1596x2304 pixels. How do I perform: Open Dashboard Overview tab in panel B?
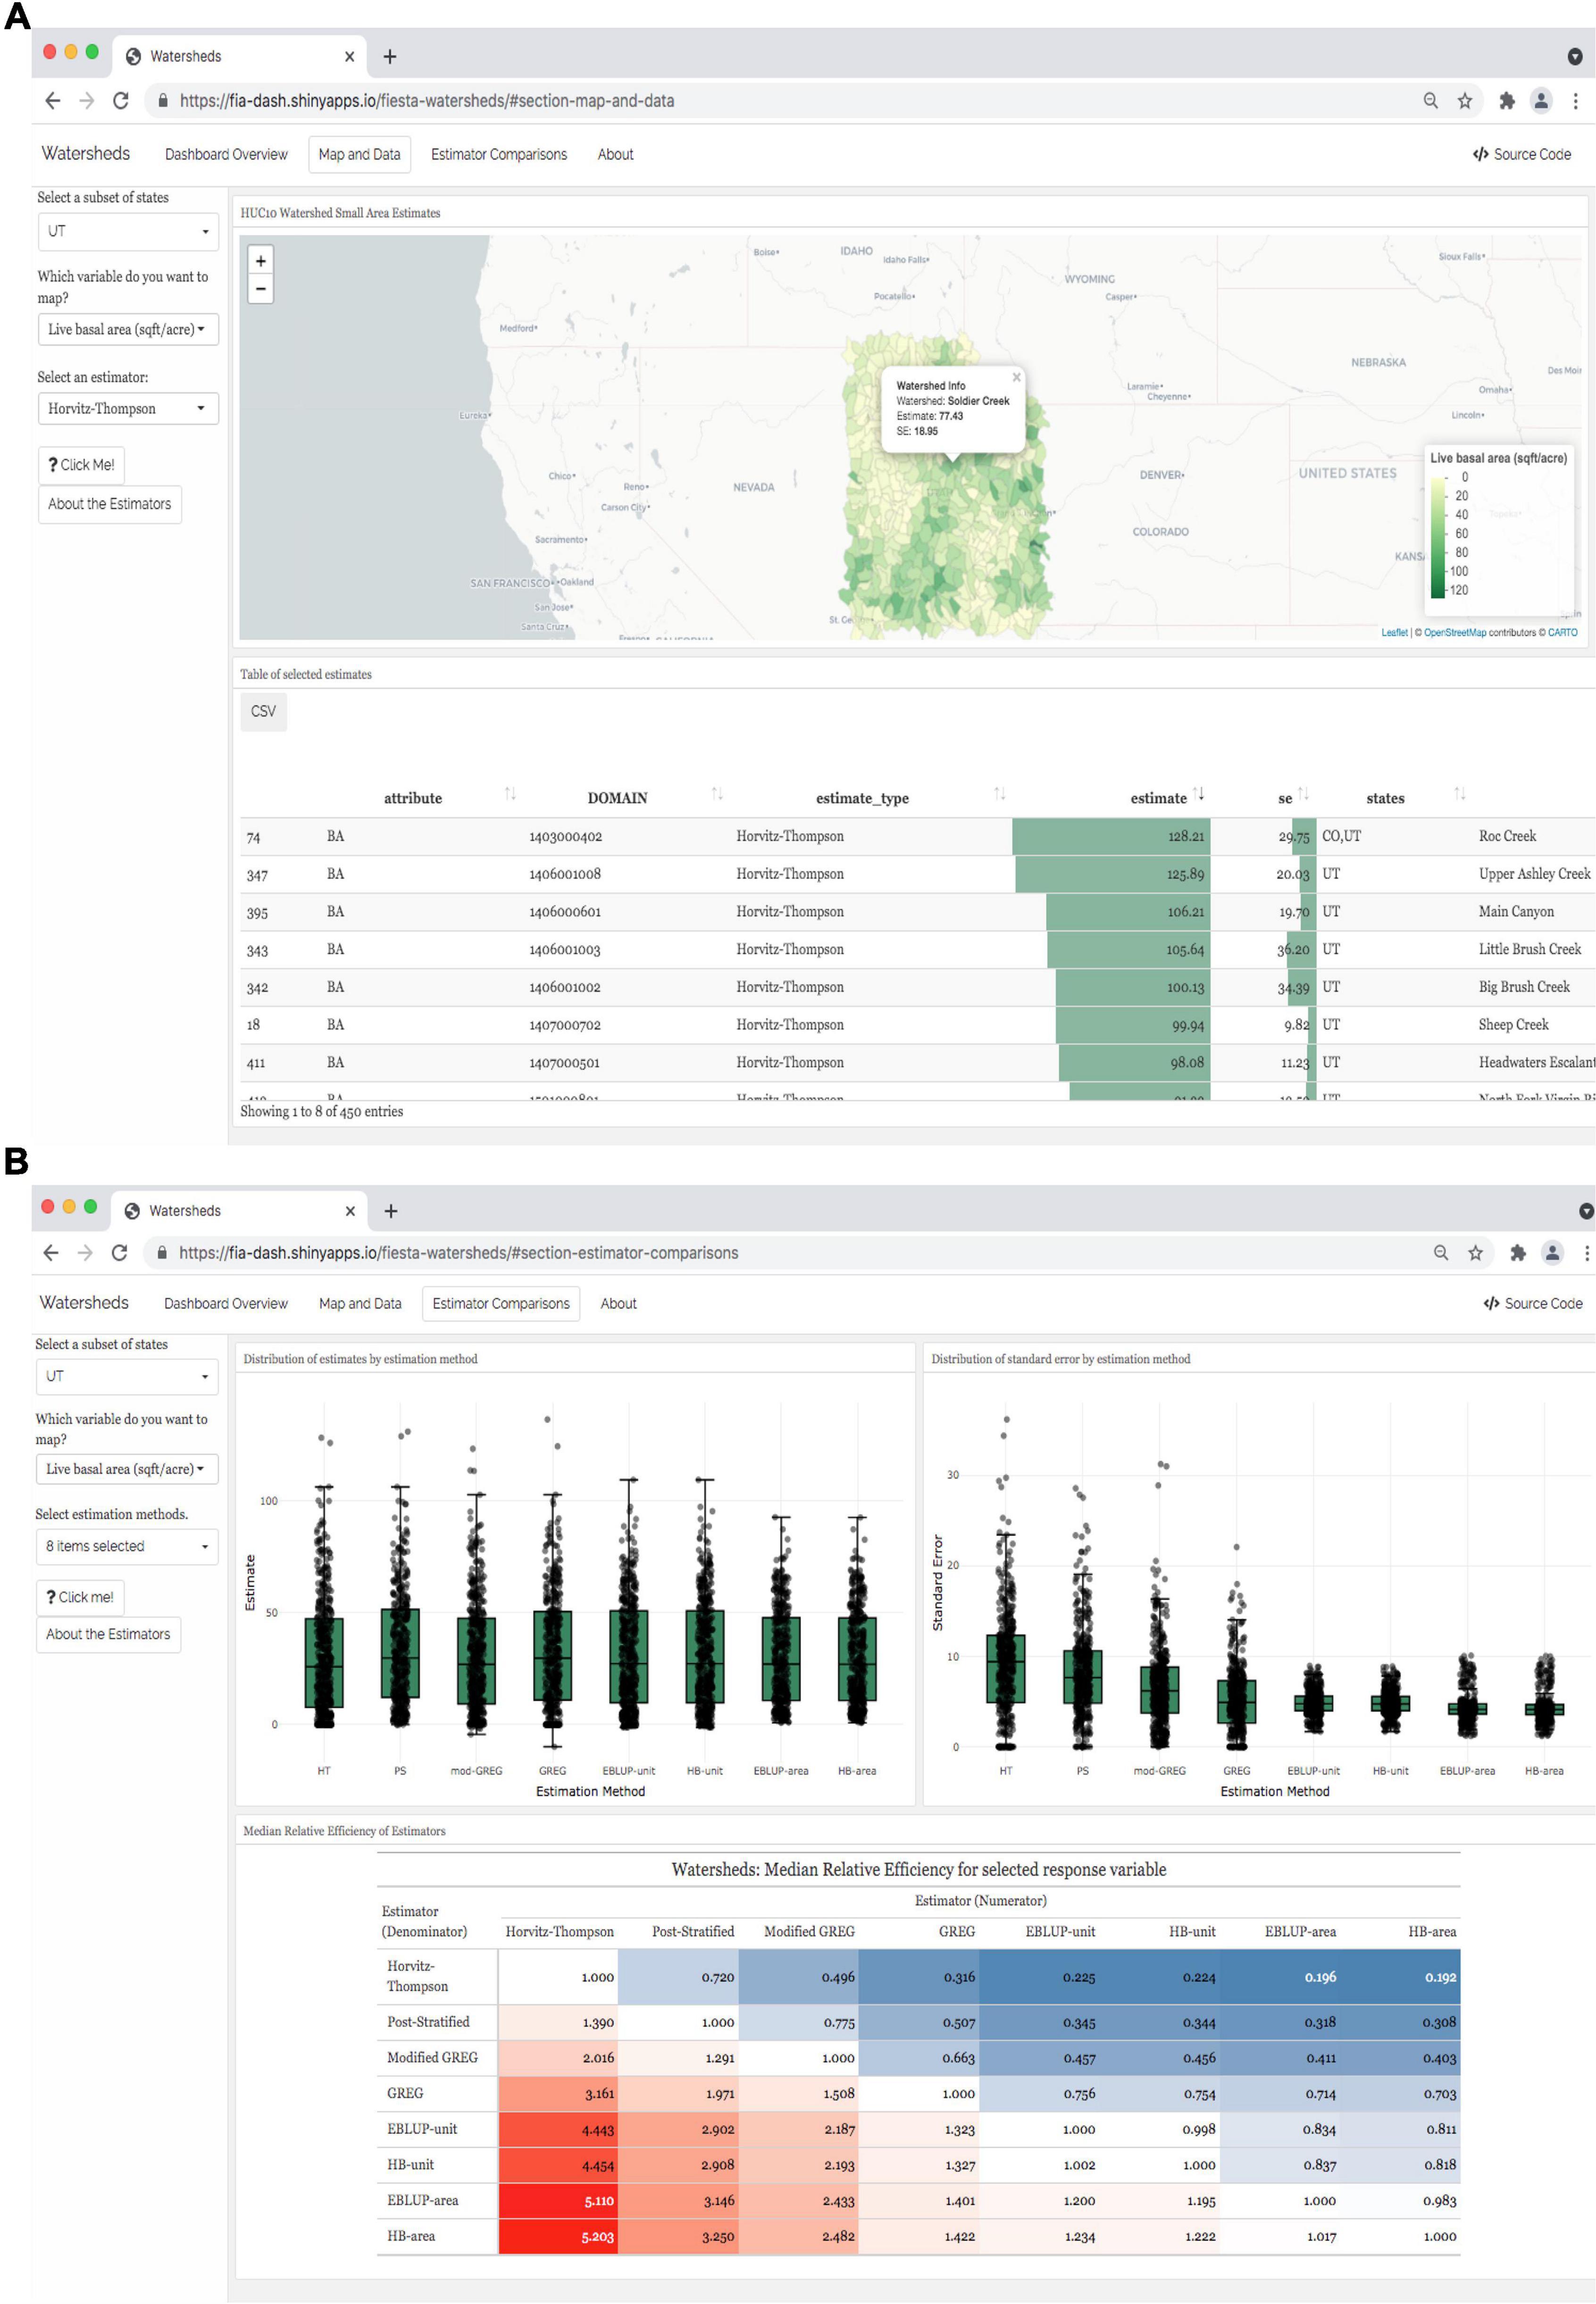(x=226, y=1303)
